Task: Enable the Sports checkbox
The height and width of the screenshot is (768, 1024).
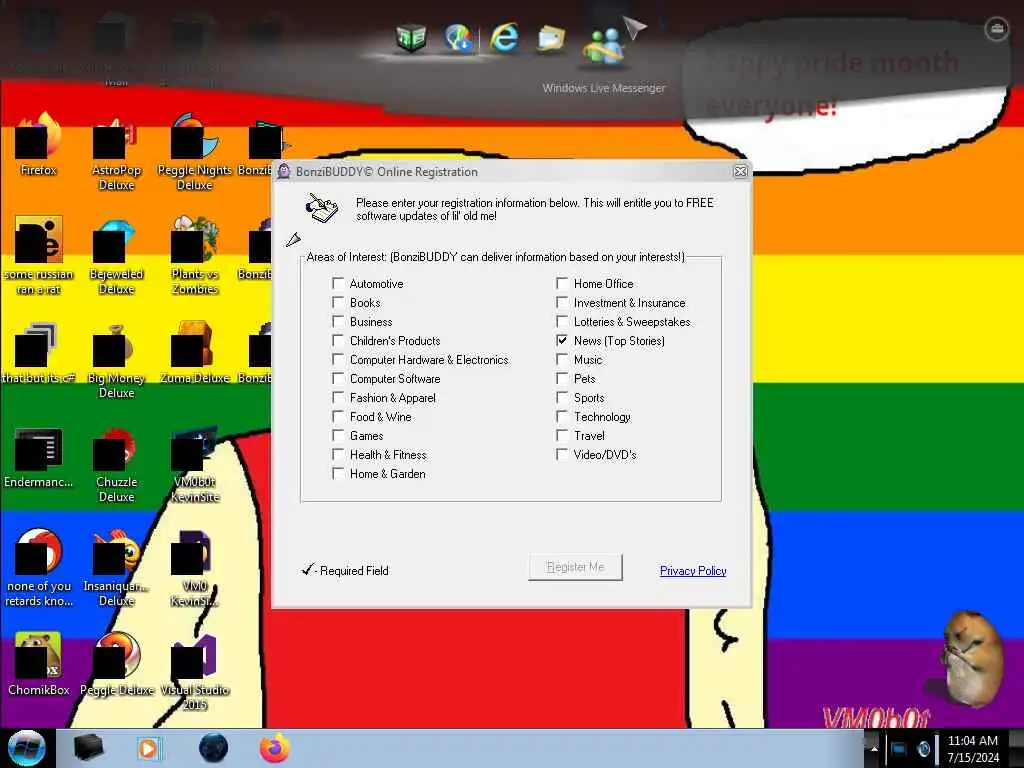Action: 562,397
